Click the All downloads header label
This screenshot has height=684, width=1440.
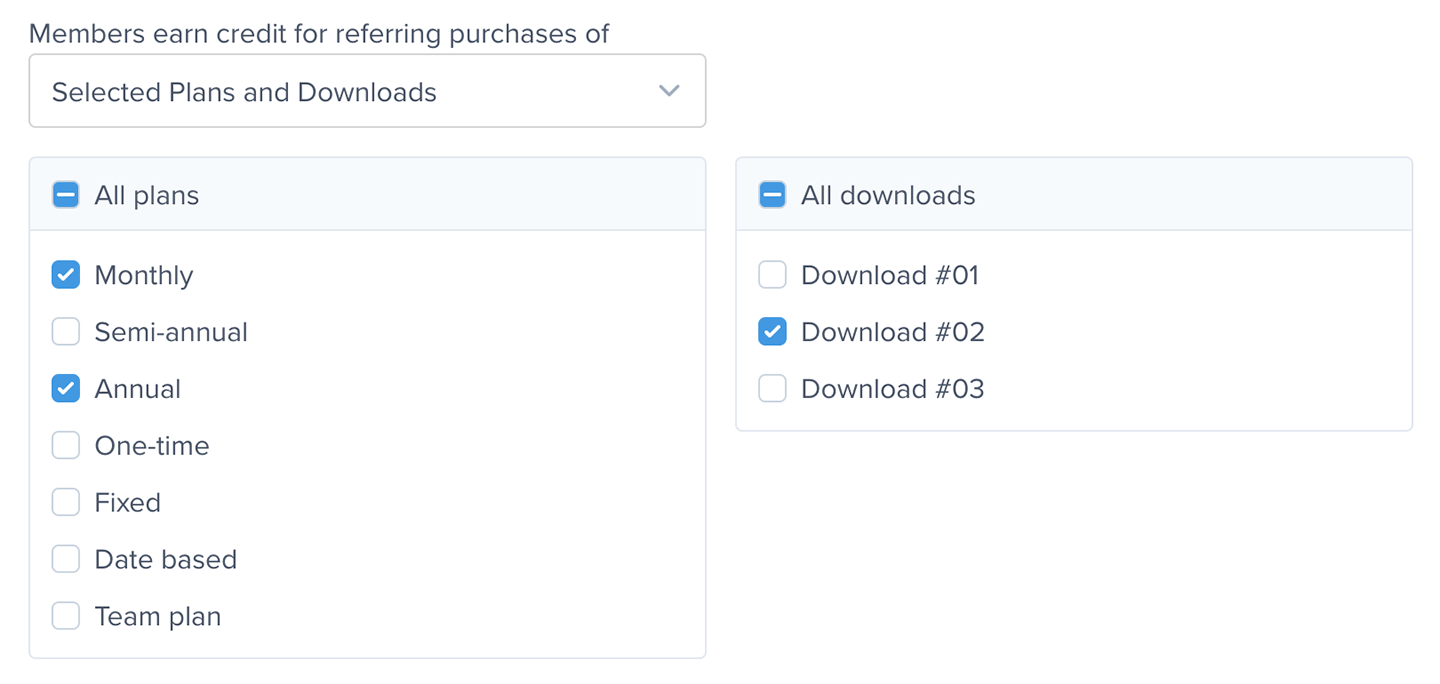tap(888, 195)
